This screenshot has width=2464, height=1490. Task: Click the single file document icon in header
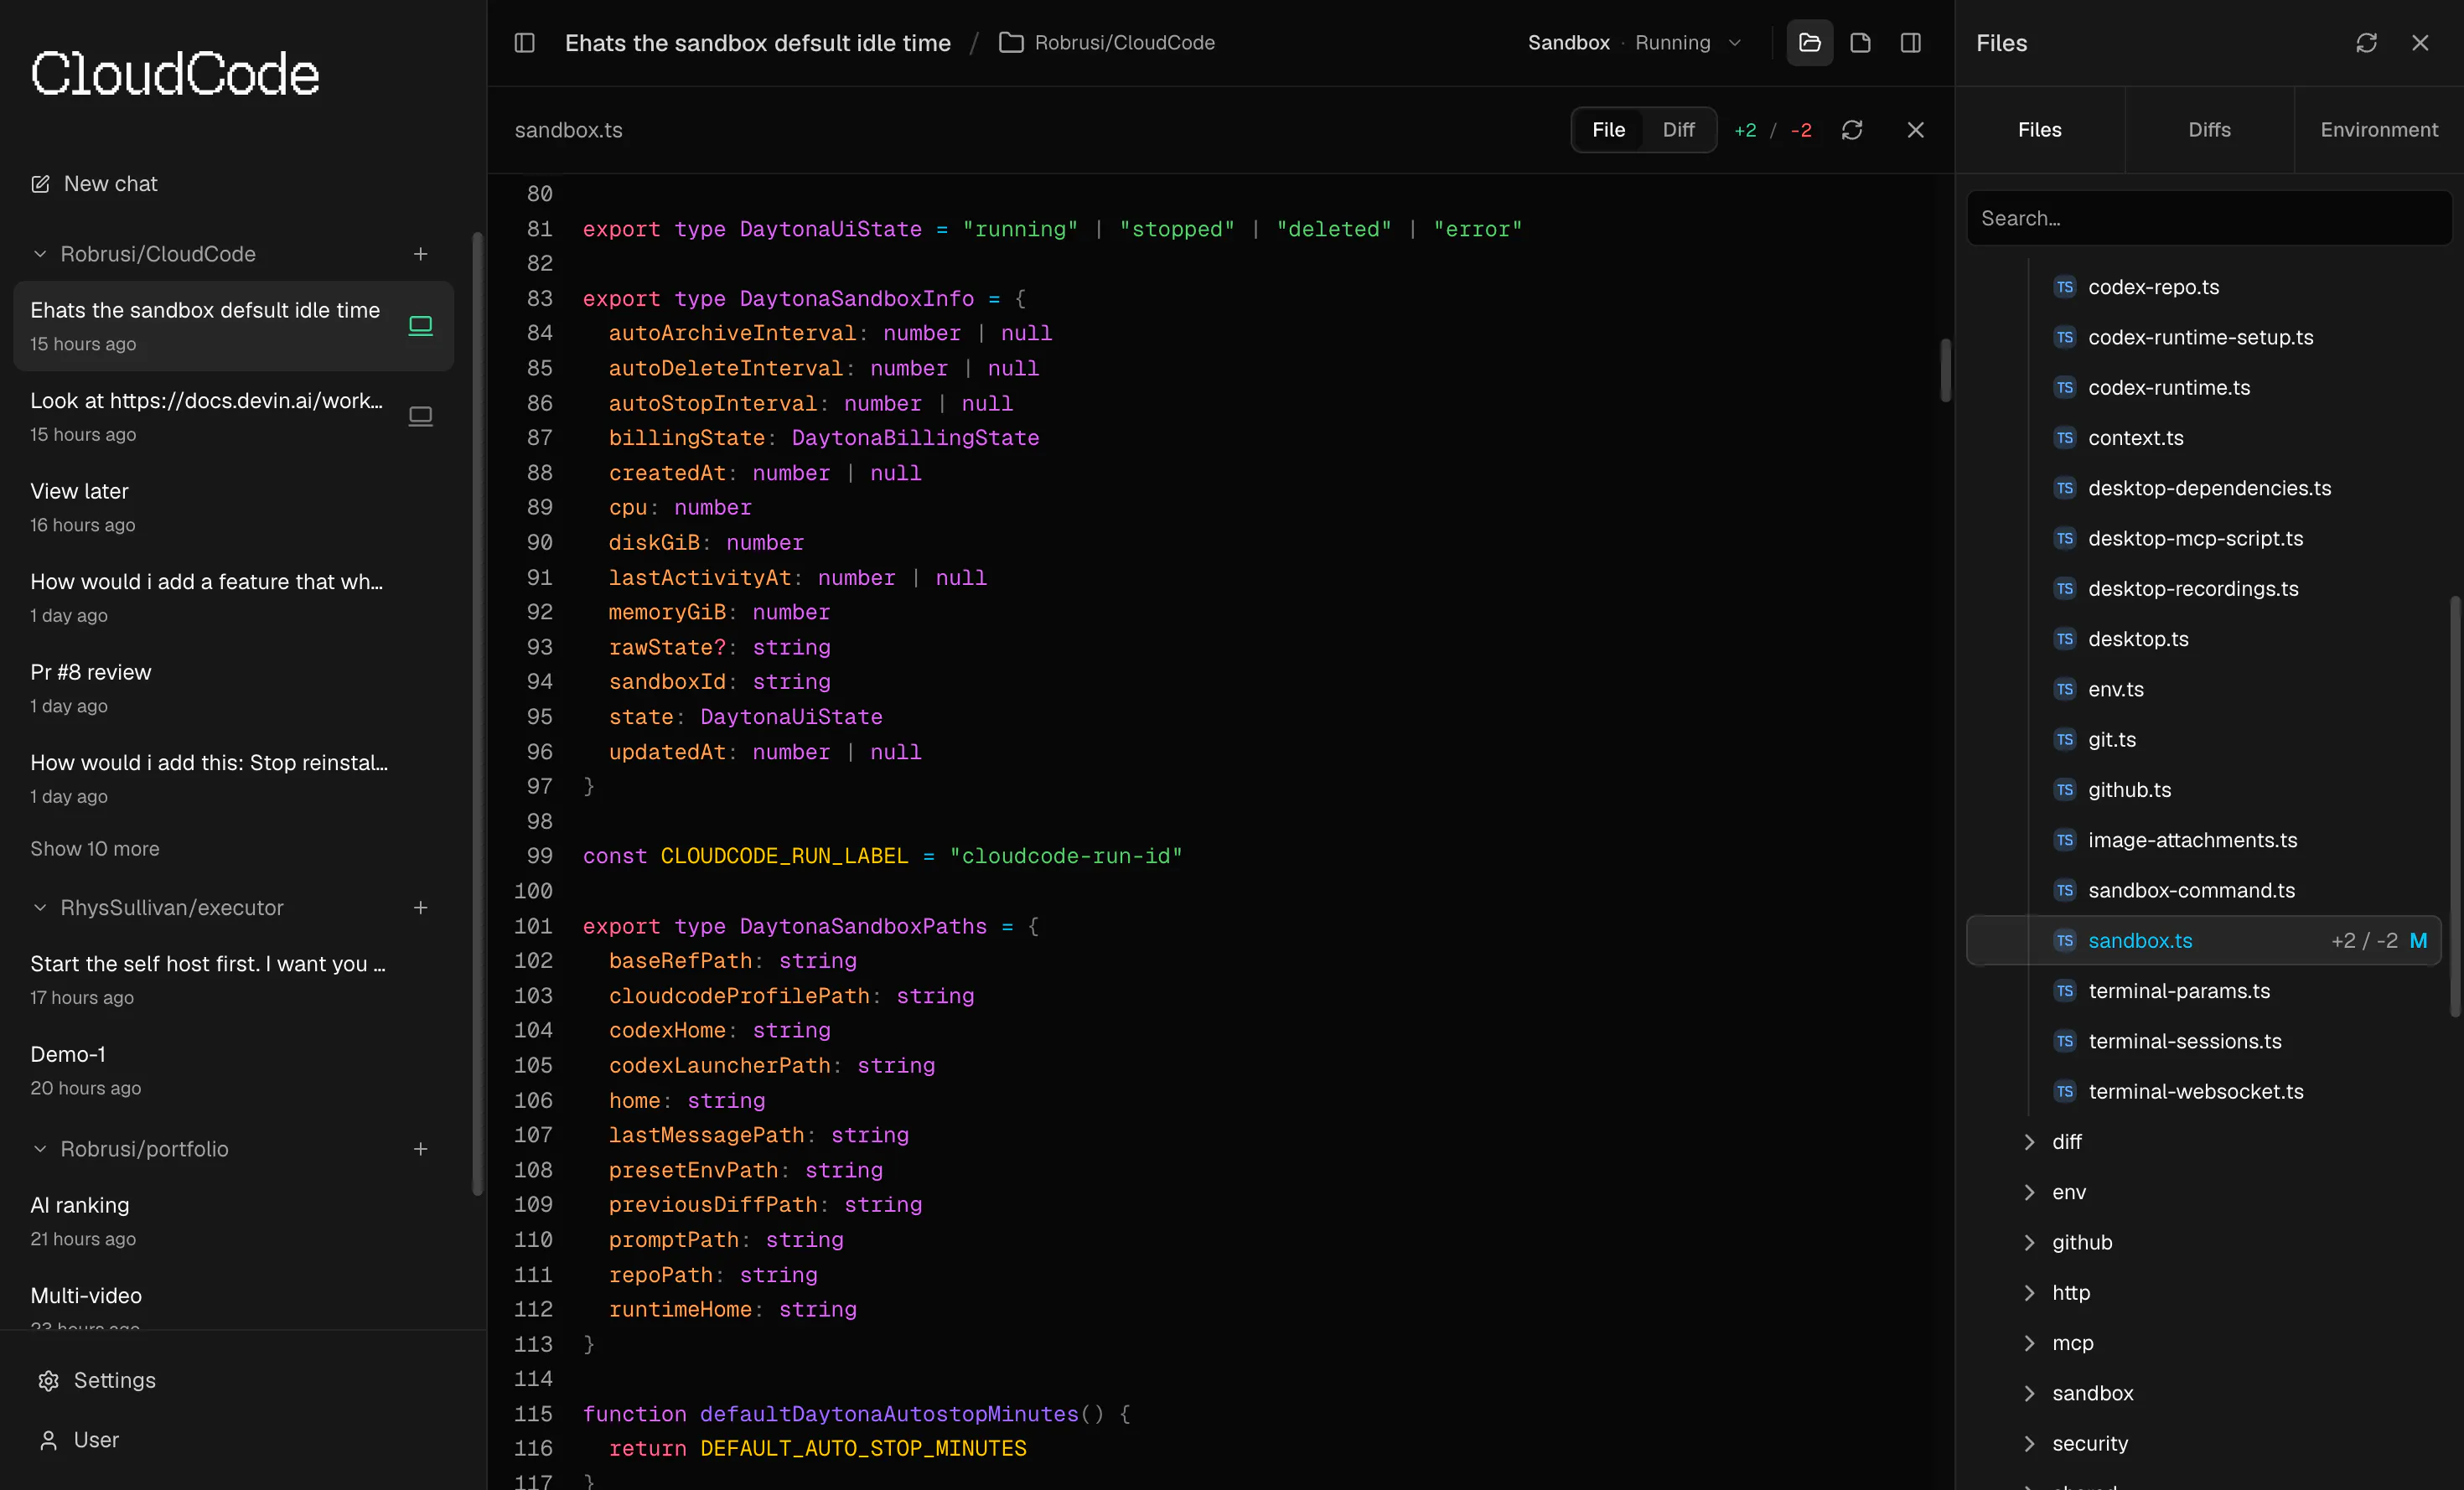click(1860, 43)
